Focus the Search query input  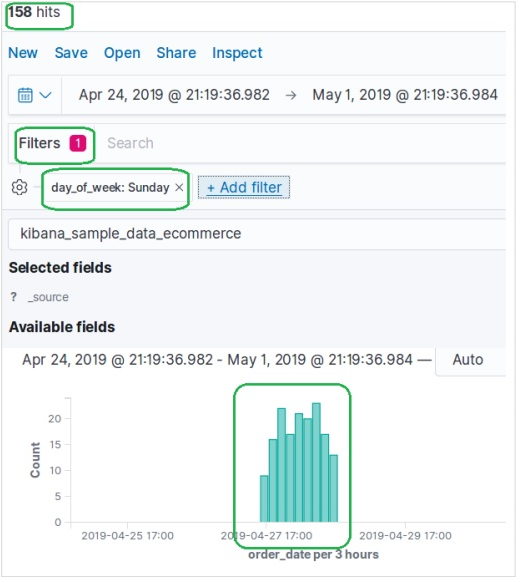305,144
